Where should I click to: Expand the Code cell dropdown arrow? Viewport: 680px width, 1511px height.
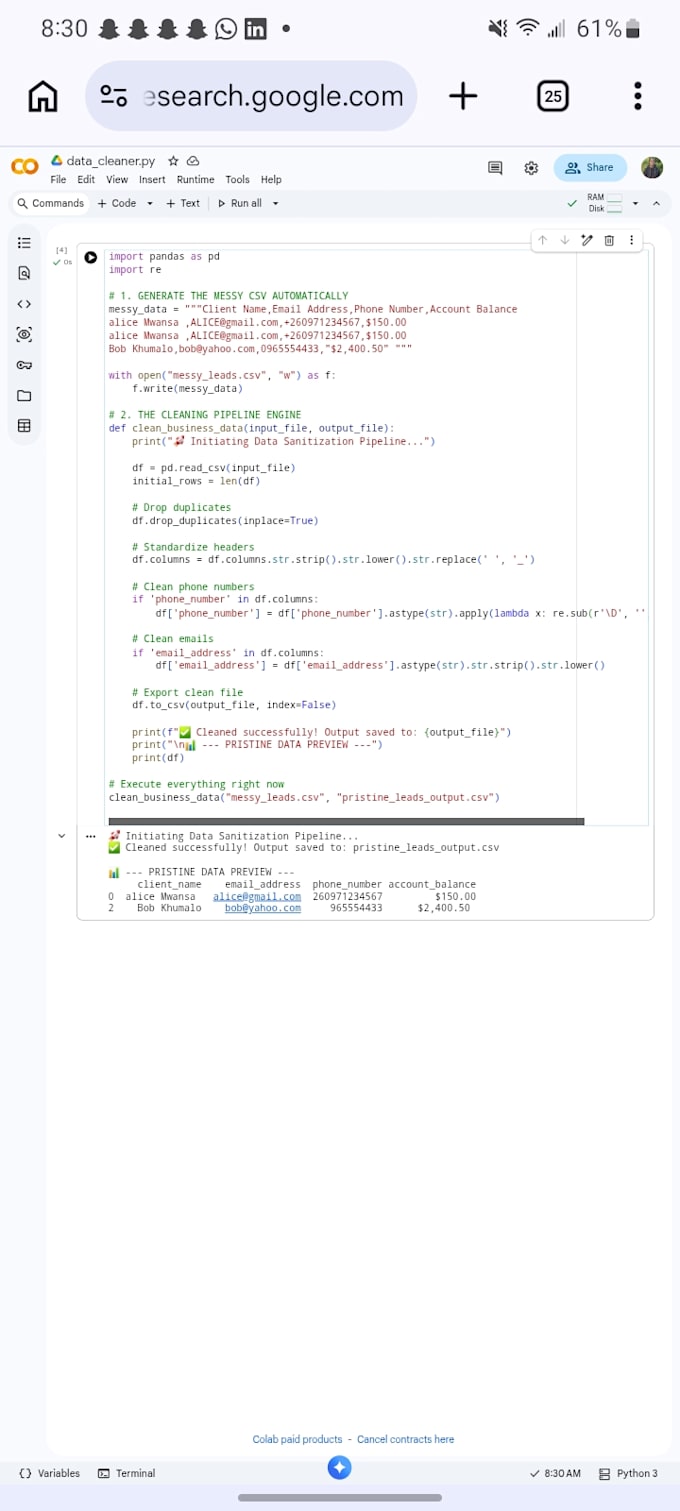tap(150, 203)
